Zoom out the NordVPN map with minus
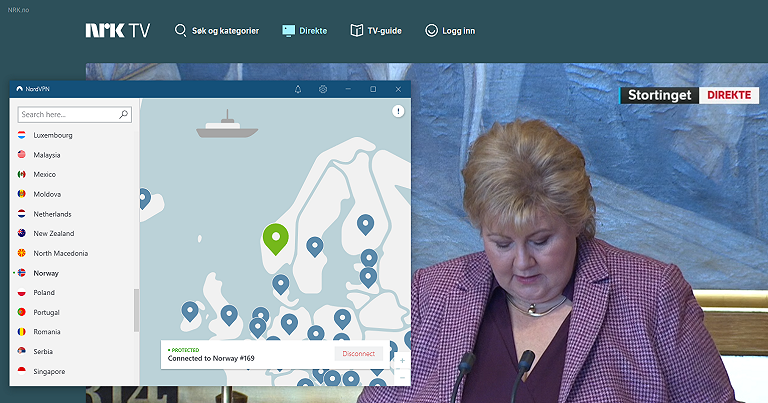This screenshot has width=768, height=403. pos(402,378)
